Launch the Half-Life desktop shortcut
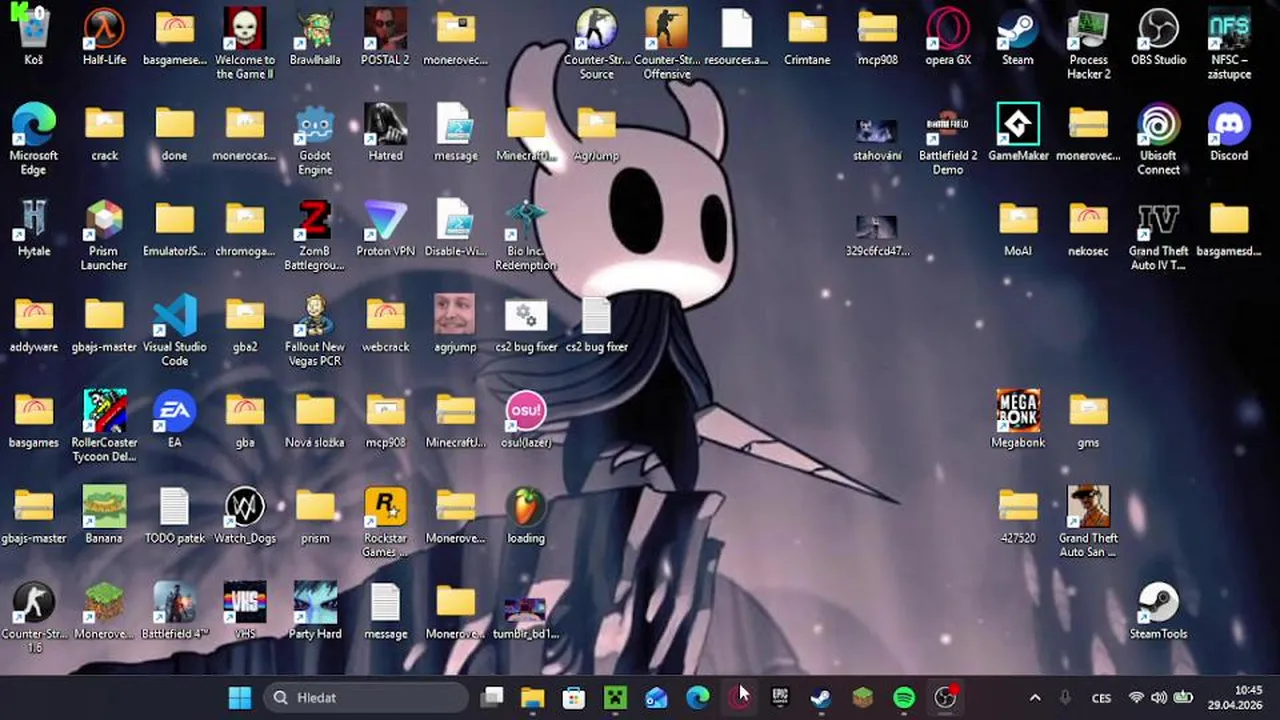The height and width of the screenshot is (720, 1280). click(x=104, y=37)
